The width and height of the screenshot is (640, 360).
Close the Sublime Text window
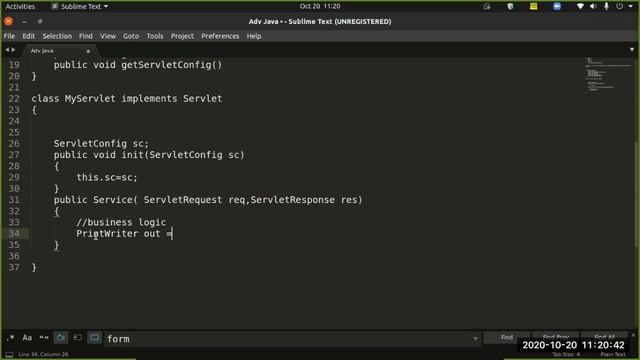(x=9, y=21)
